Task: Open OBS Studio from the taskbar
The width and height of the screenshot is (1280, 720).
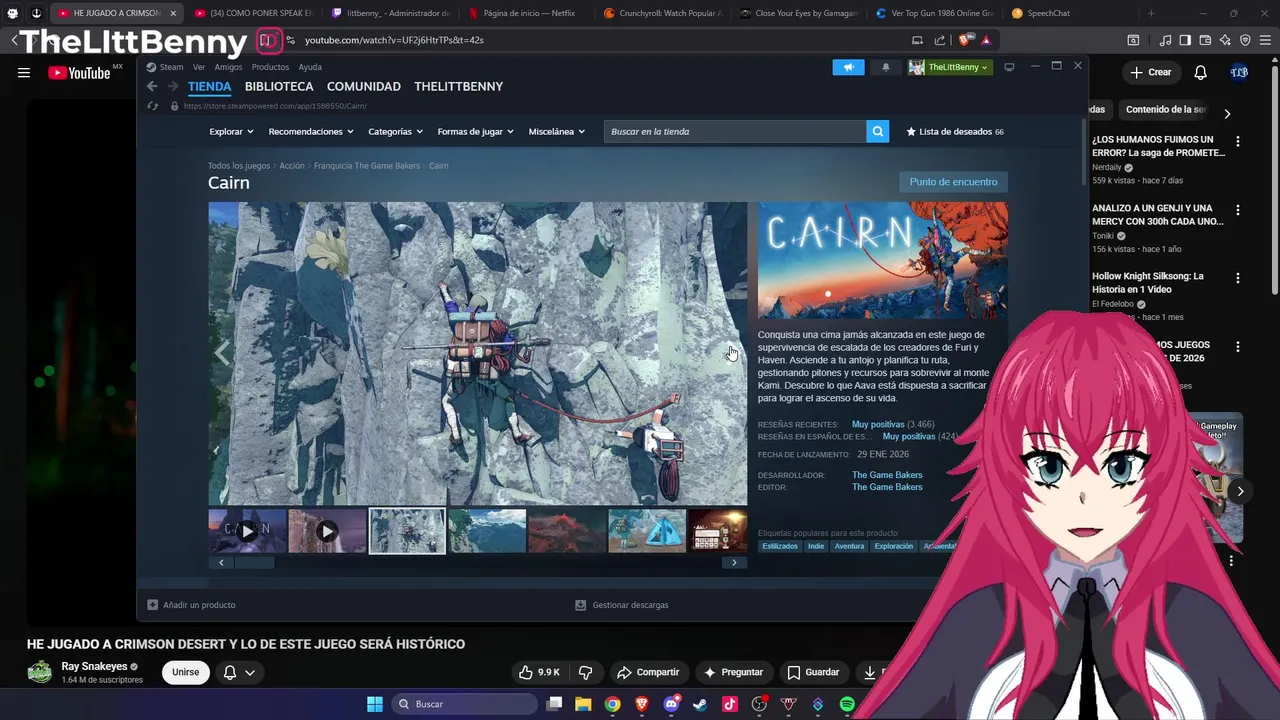Action: [x=759, y=704]
